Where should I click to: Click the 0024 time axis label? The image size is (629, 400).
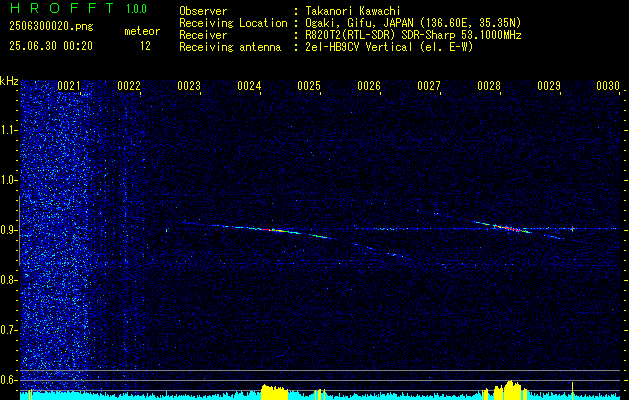click(249, 85)
